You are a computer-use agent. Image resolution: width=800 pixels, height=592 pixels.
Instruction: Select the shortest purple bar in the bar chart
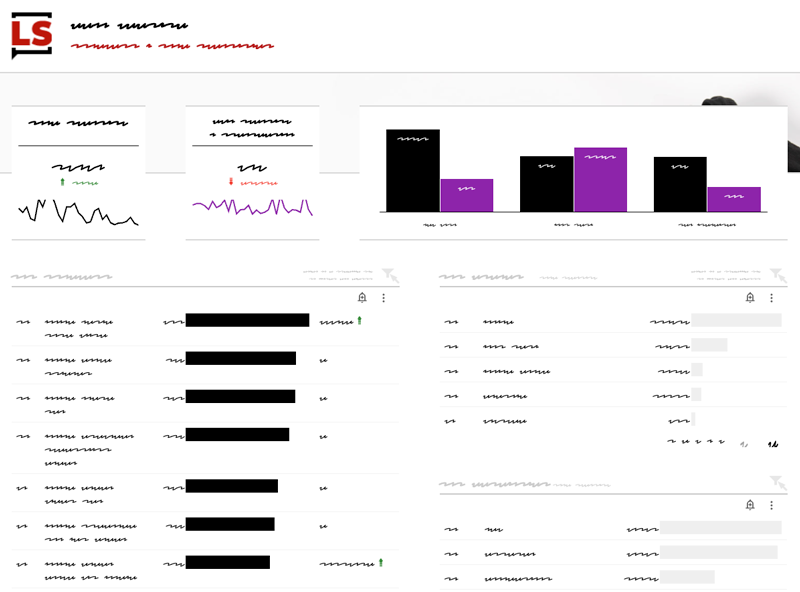[x=734, y=200]
